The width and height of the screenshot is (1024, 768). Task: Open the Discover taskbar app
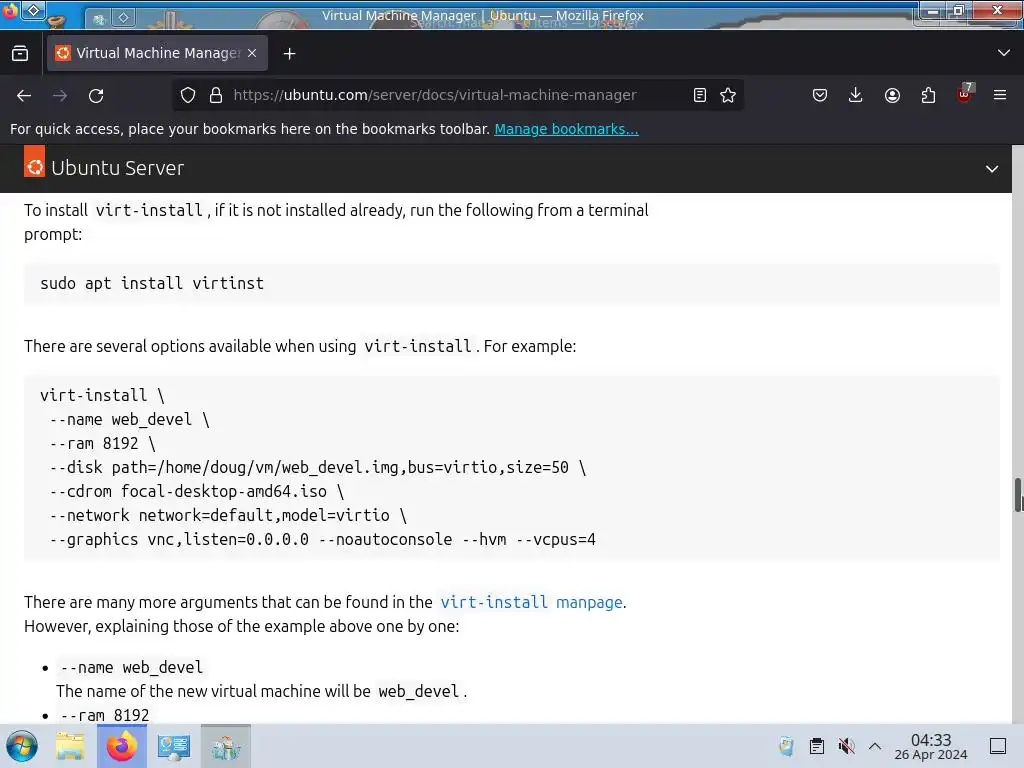coord(226,746)
